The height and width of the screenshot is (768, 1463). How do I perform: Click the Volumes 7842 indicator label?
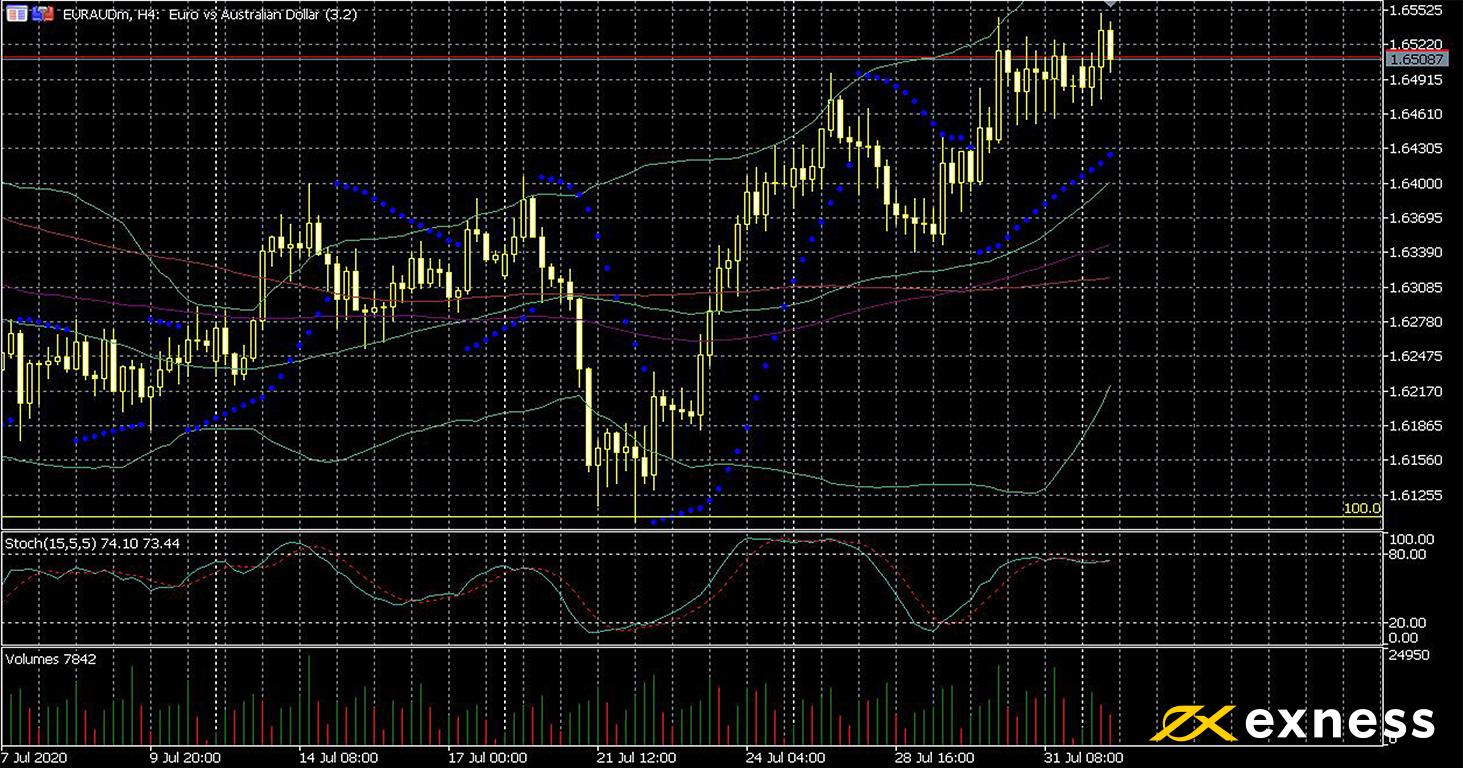pyautogui.click(x=51, y=659)
